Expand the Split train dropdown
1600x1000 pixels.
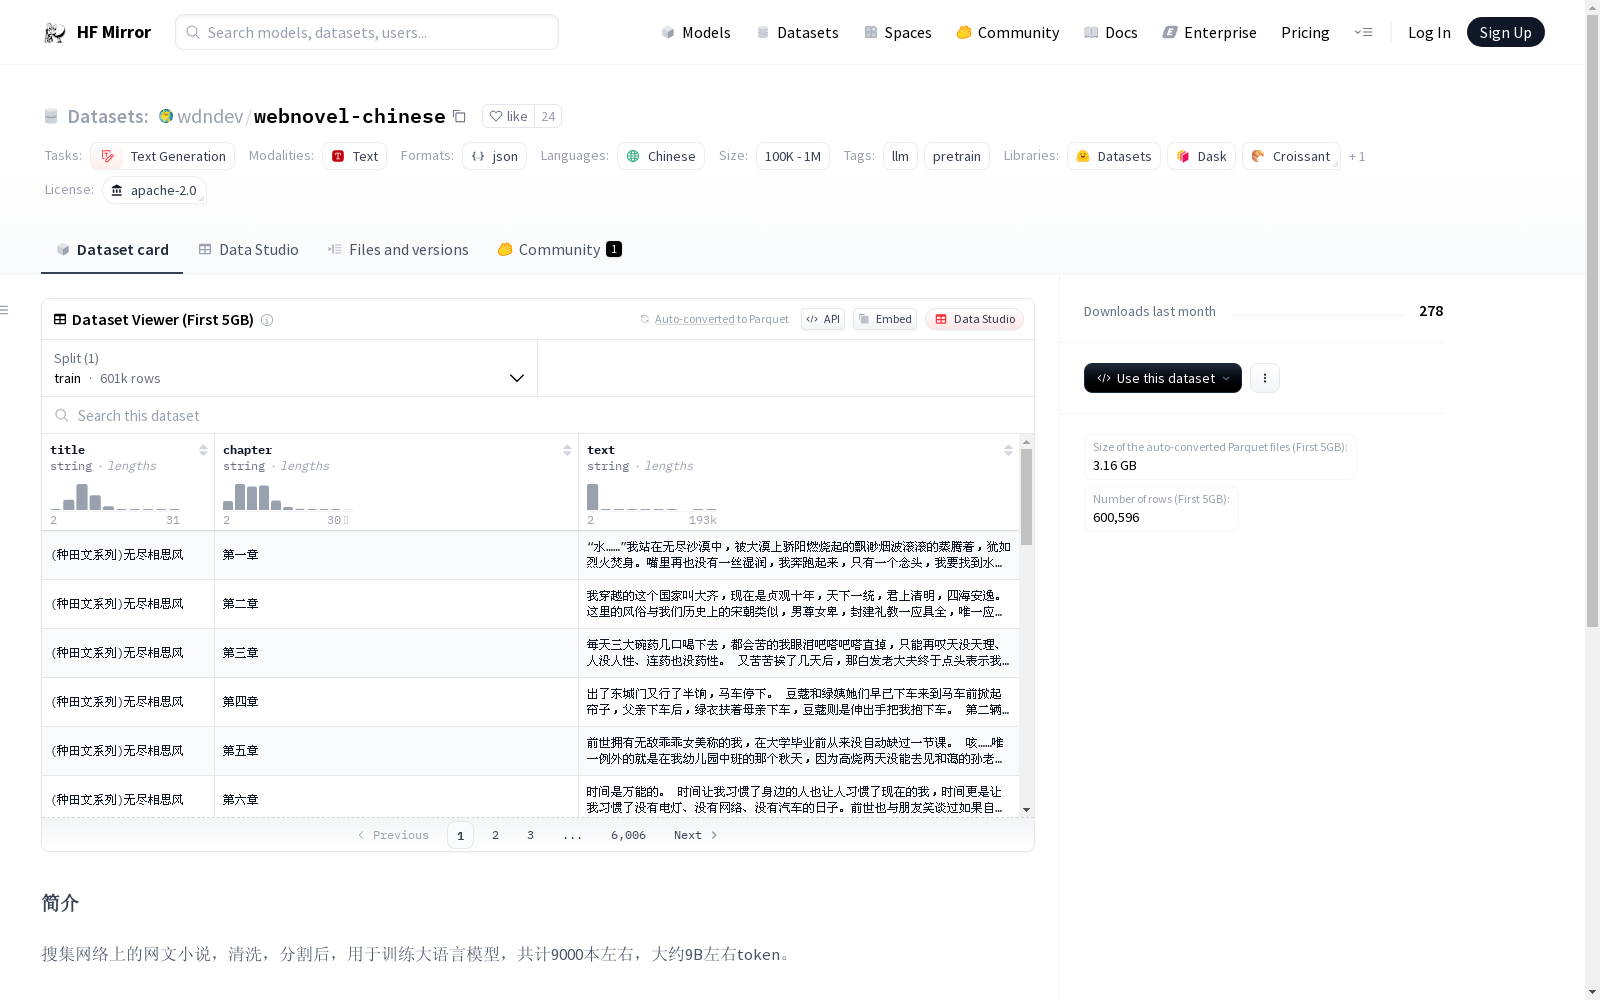tap(290, 368)
